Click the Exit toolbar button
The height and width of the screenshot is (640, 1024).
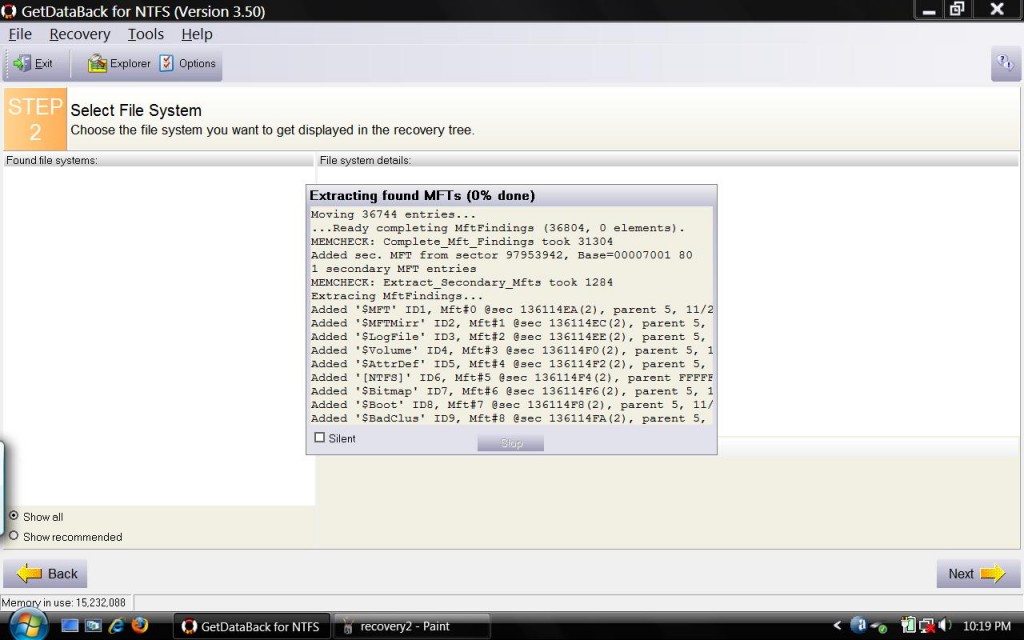coord(33,63)
